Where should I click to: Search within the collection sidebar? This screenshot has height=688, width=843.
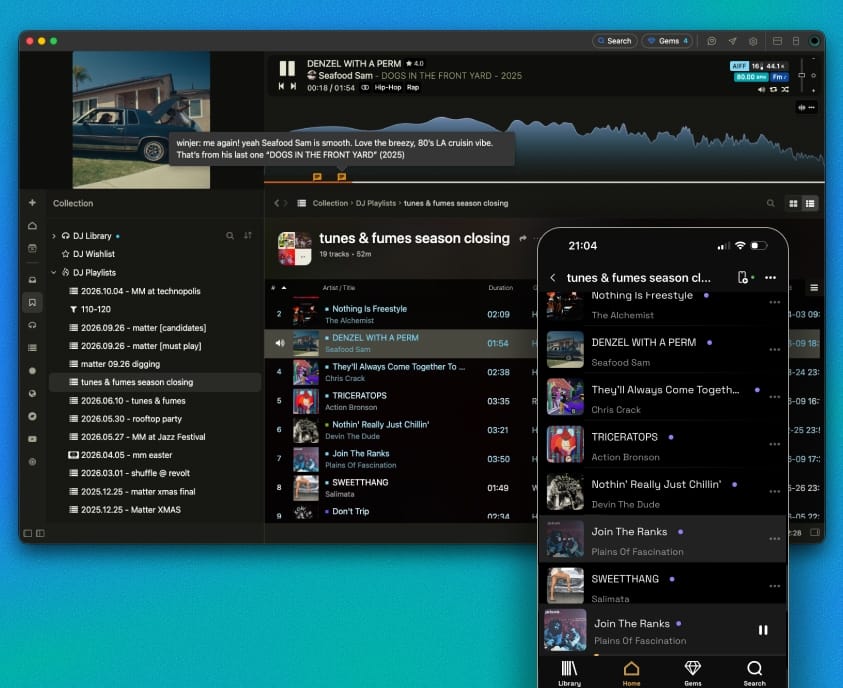pos(230,236)
